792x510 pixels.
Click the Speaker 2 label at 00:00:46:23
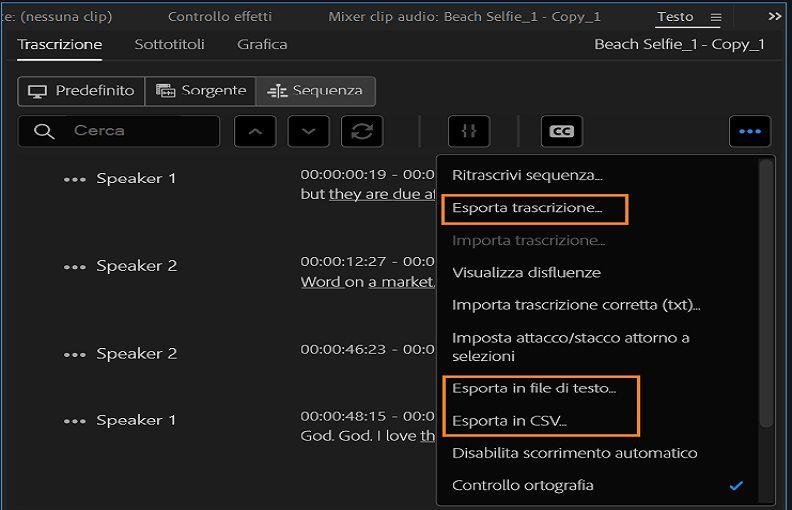(136, 354)
